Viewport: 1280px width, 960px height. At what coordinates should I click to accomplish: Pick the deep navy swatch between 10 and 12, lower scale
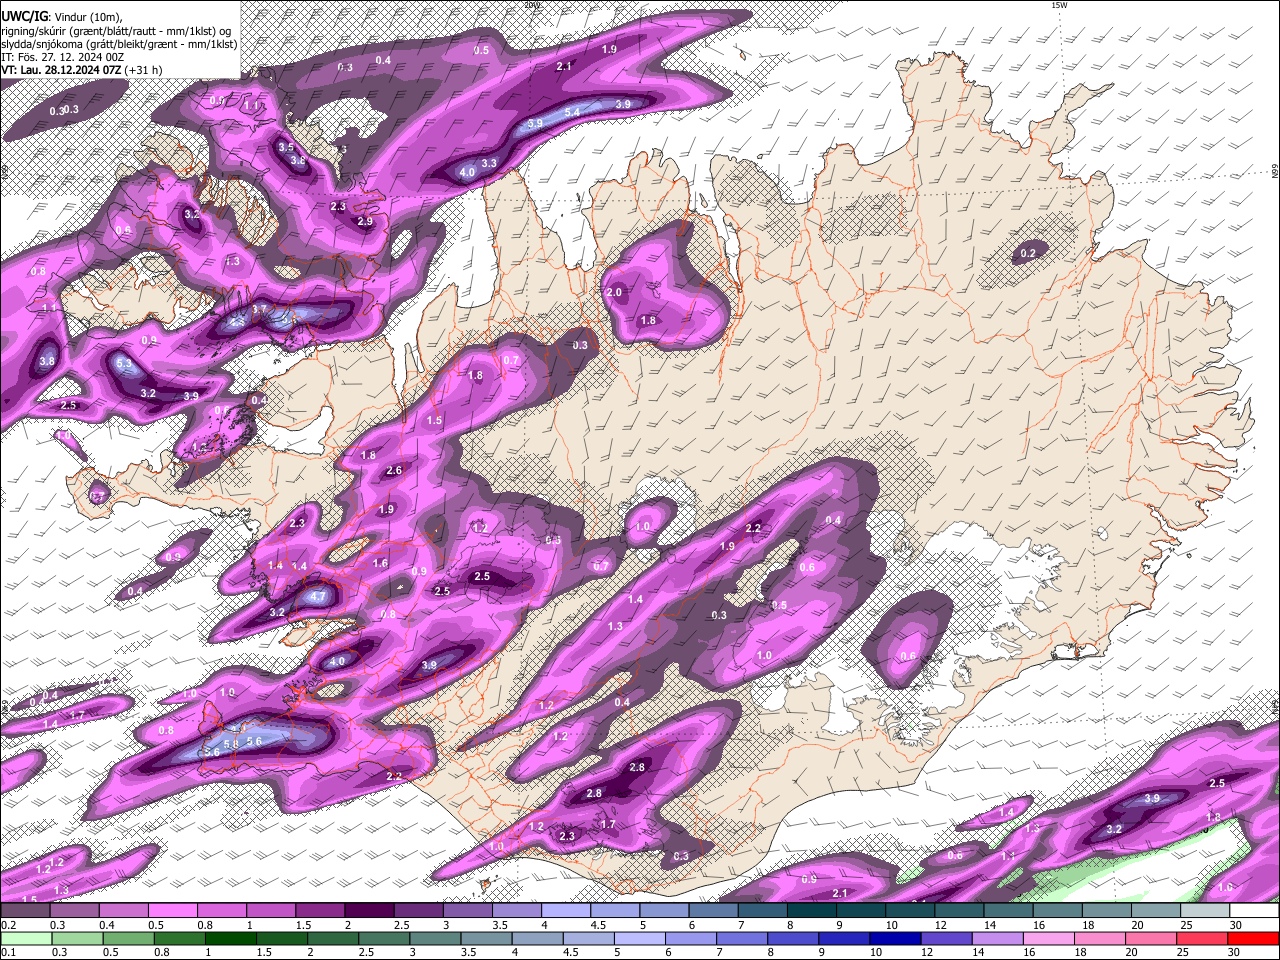[x=895, y=938]
